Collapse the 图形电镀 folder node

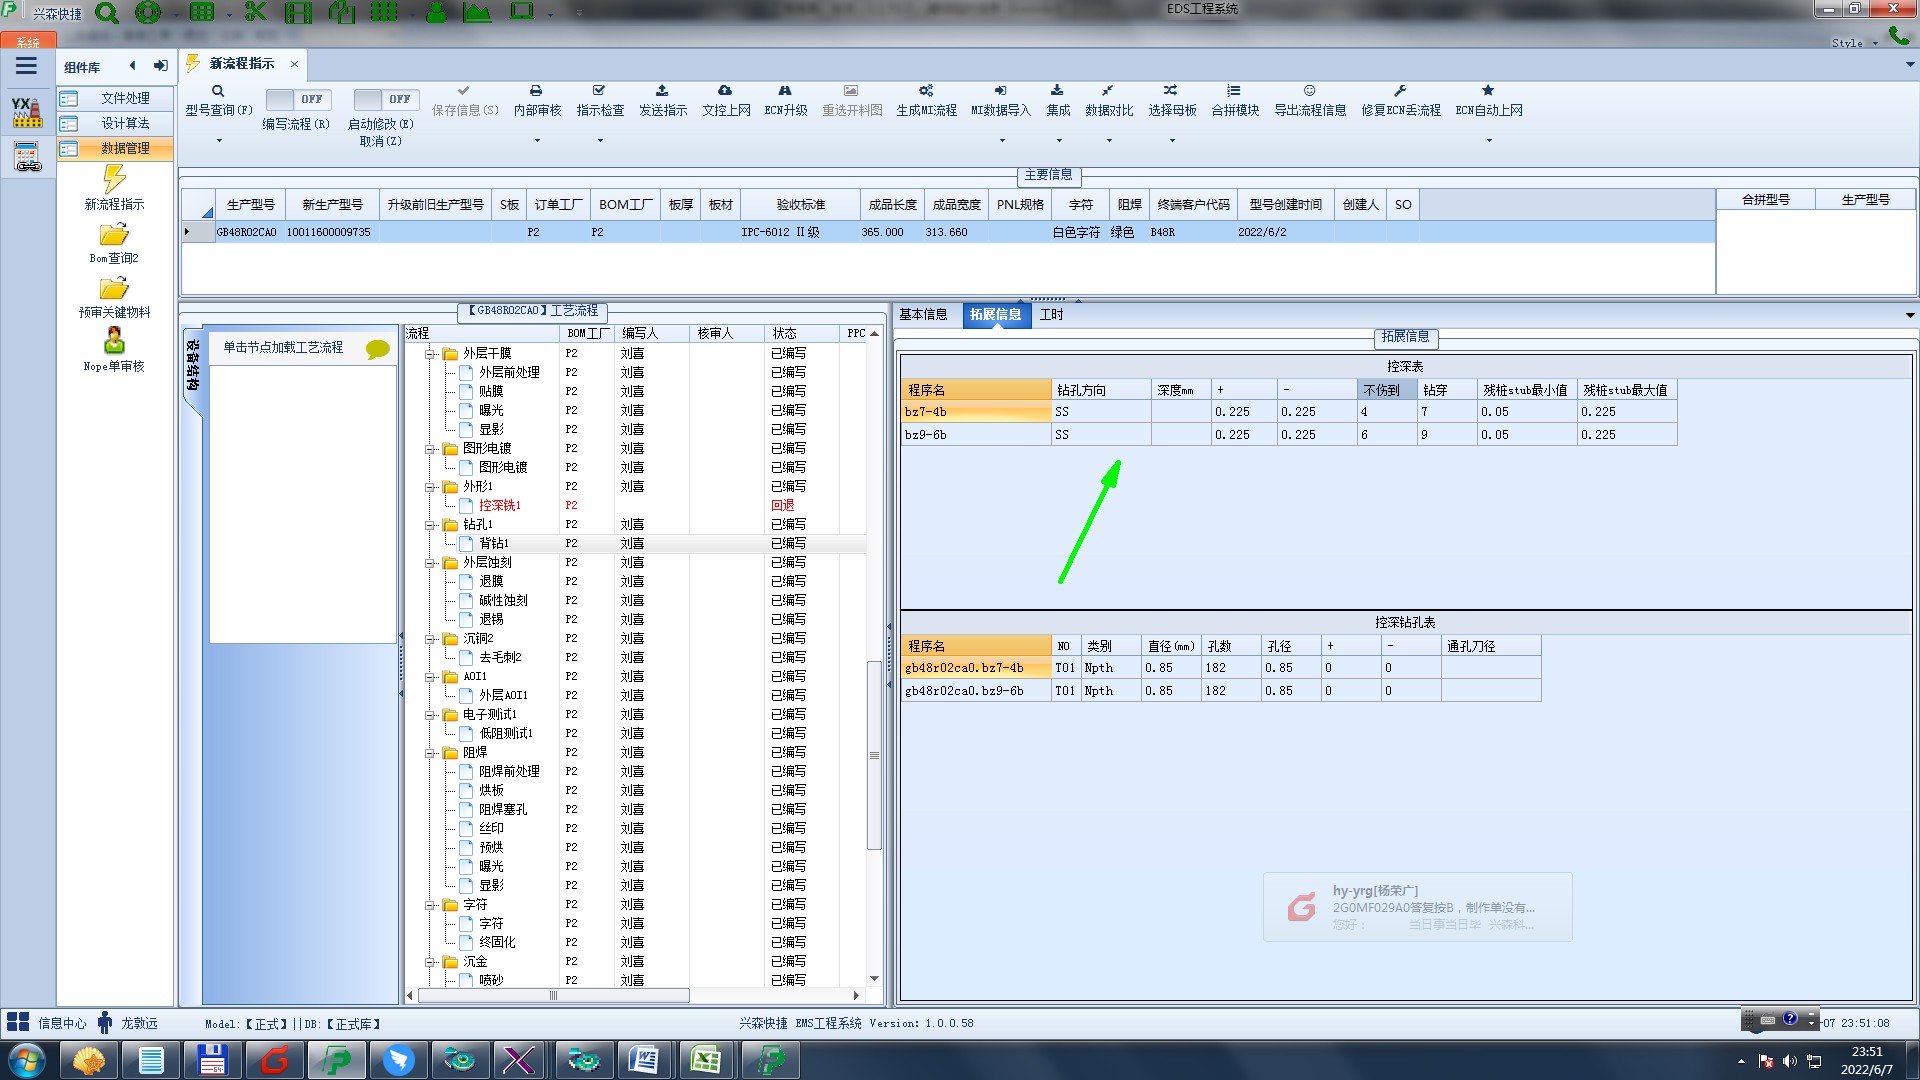click(430, 449)
